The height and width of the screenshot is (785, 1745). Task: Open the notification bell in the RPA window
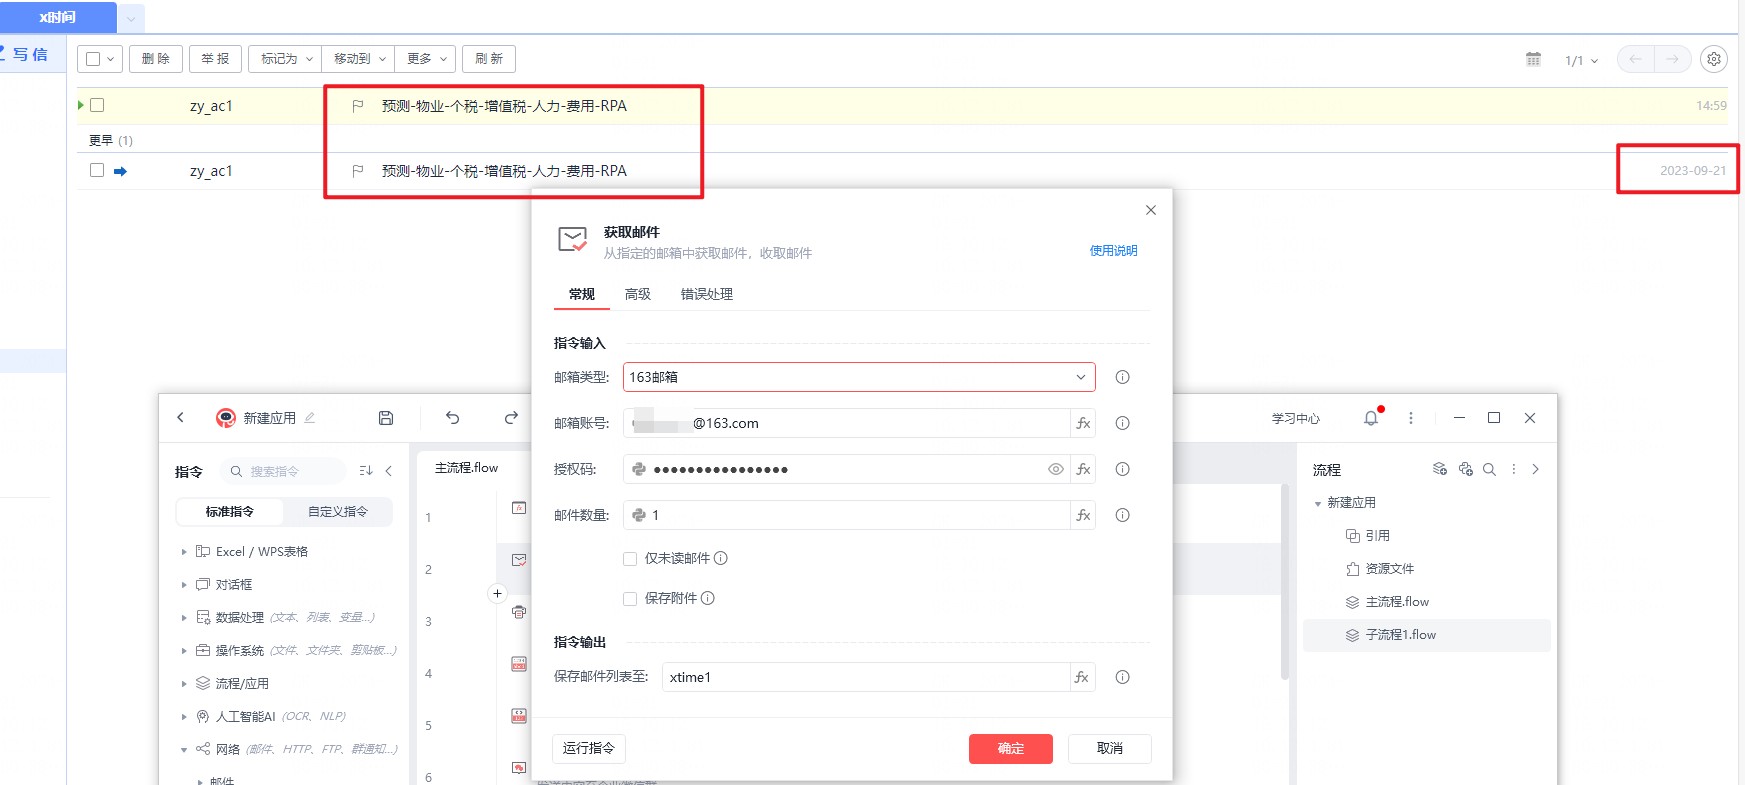coord(1371,418)
